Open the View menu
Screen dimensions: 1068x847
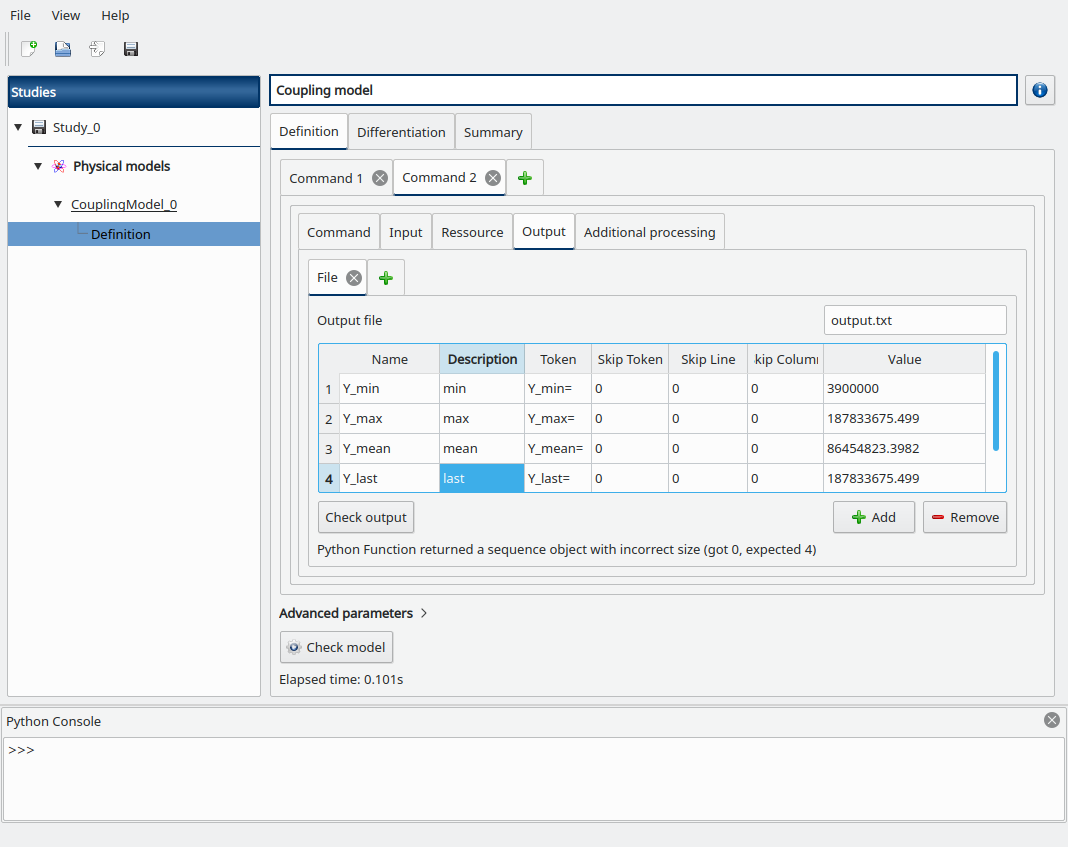coord(66,15)
